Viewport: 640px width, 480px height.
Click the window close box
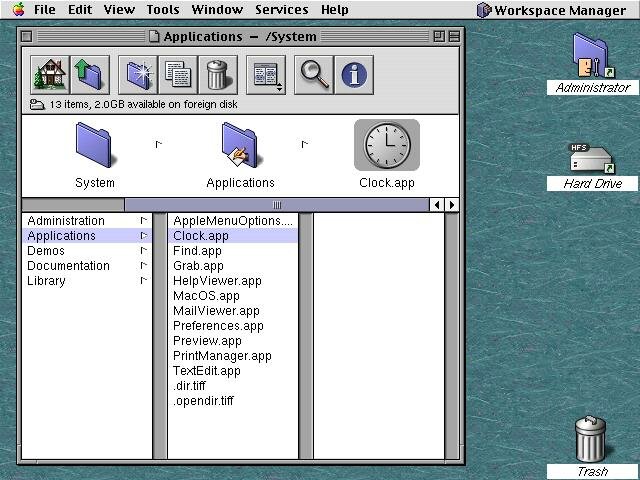click(x=27, y=37)
